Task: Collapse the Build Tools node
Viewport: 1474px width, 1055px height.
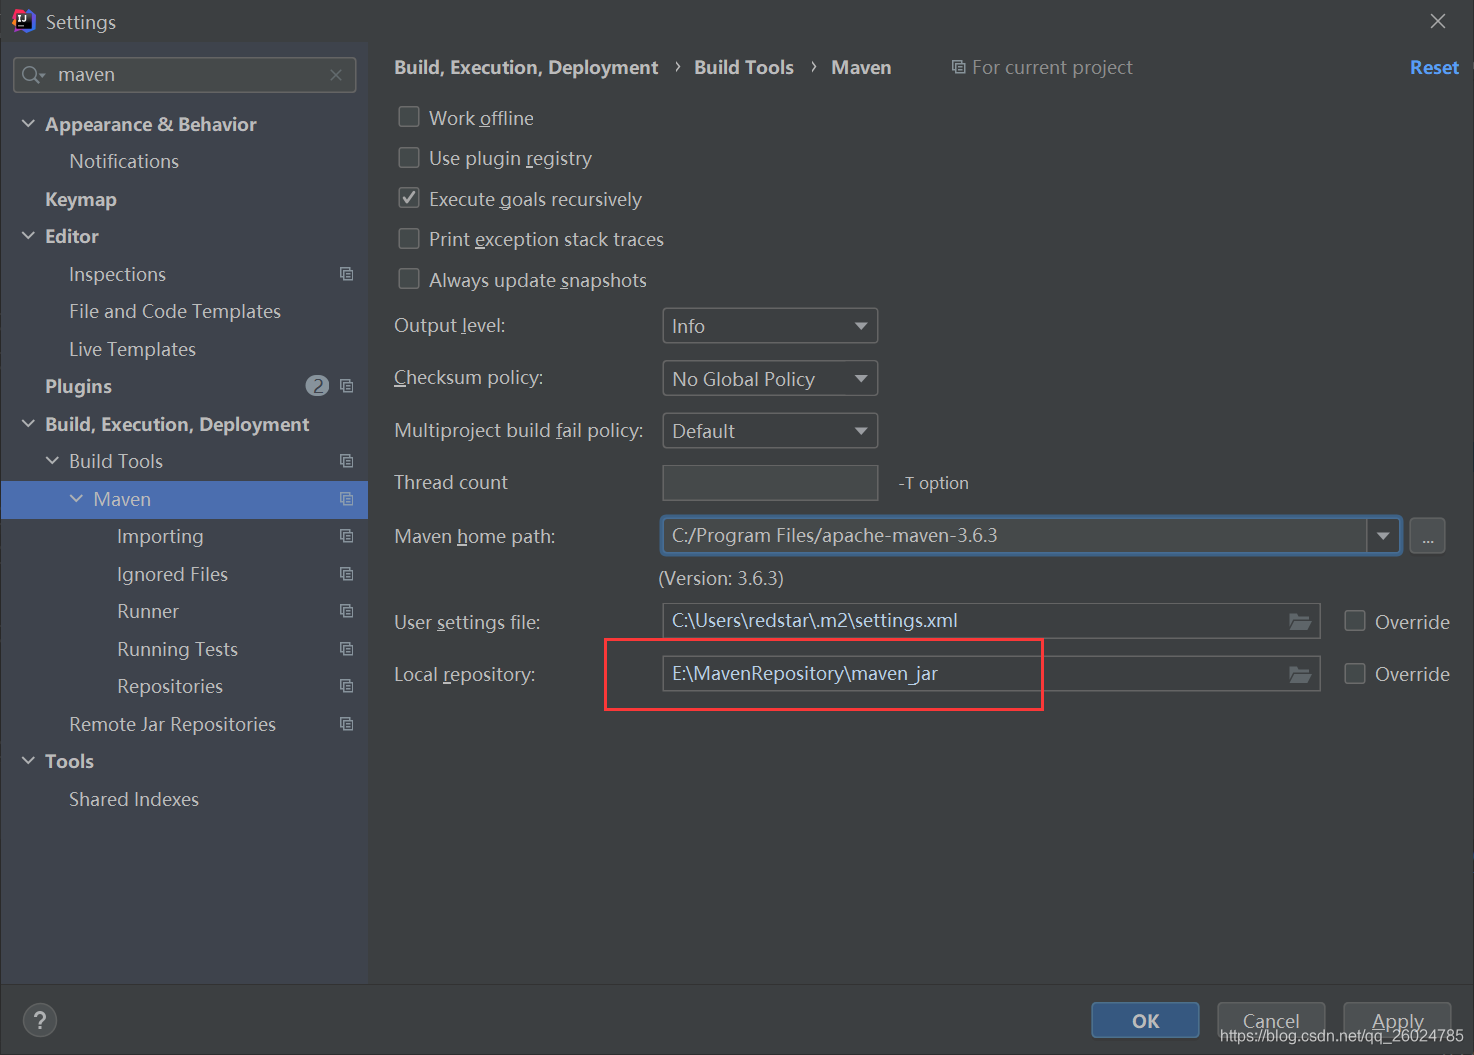Action: pyautogui.click(x=52, y=461)
